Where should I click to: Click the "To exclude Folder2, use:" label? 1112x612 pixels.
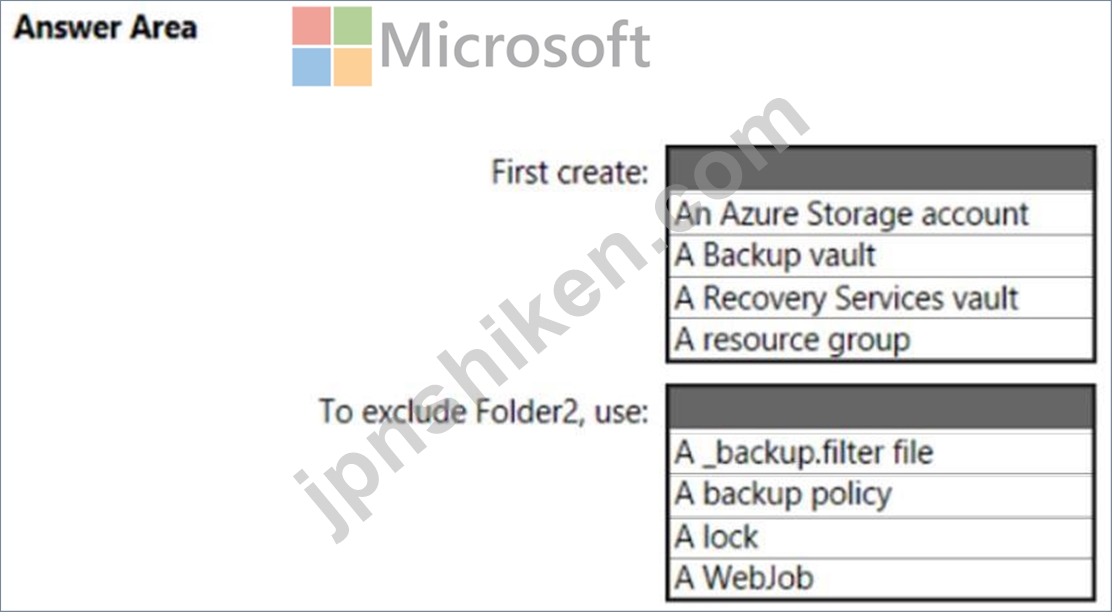coord(483,411)
